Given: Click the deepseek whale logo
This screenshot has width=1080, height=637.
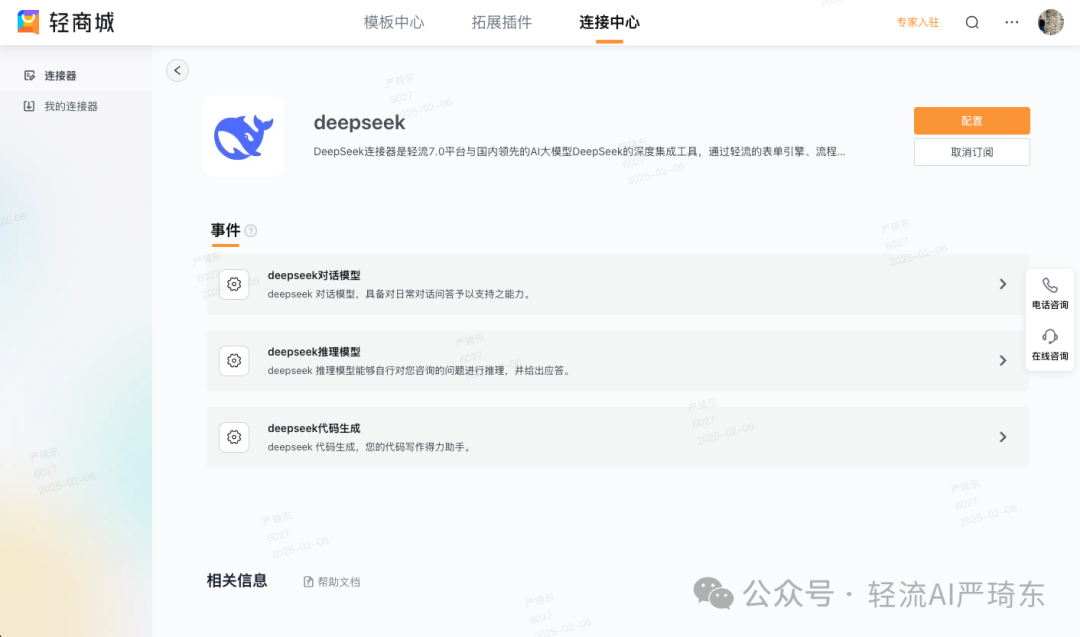Looking at the screenshot, I should click(x=242, y=136).
